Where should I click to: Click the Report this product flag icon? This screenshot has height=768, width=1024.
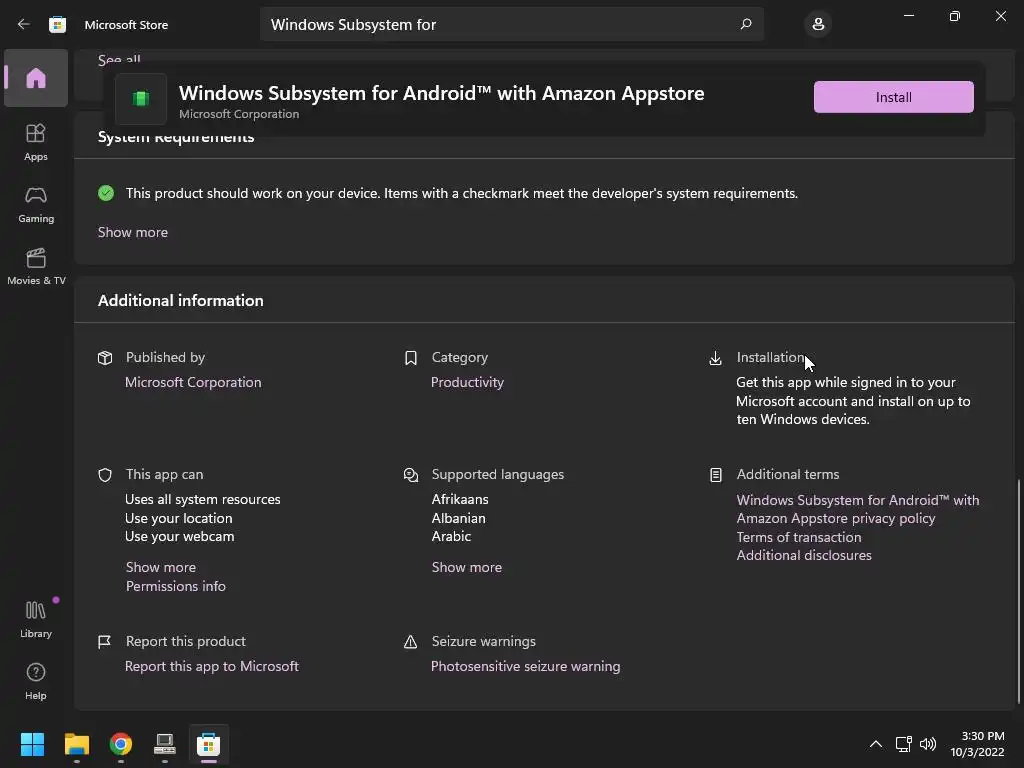104,642
